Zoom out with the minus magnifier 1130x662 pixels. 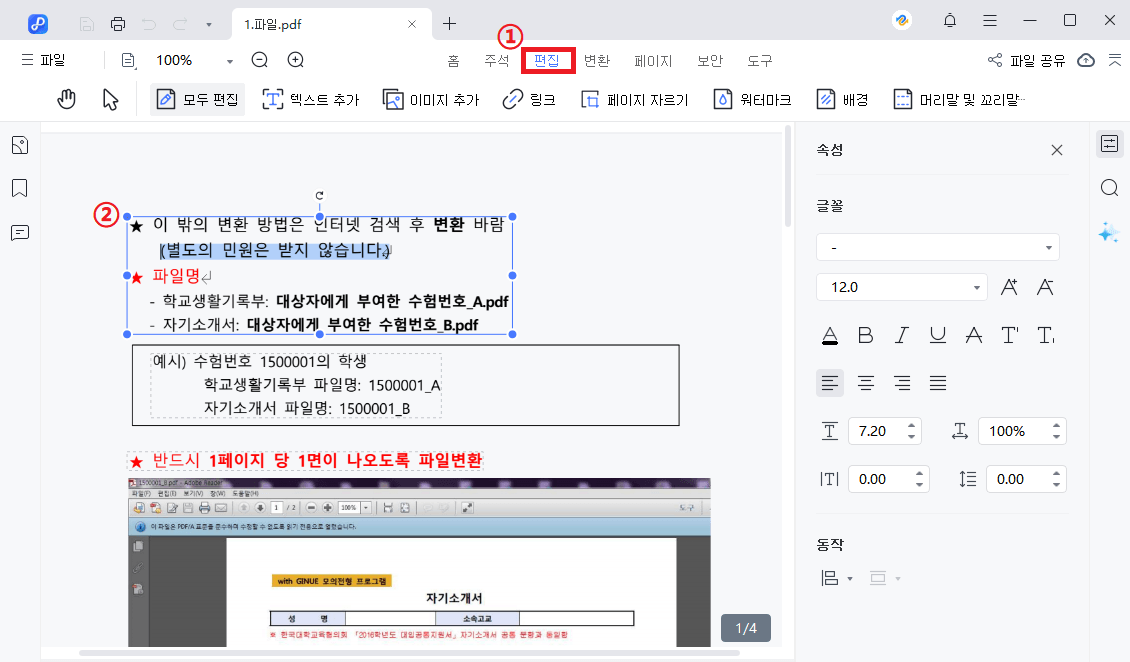pos(259,60)
